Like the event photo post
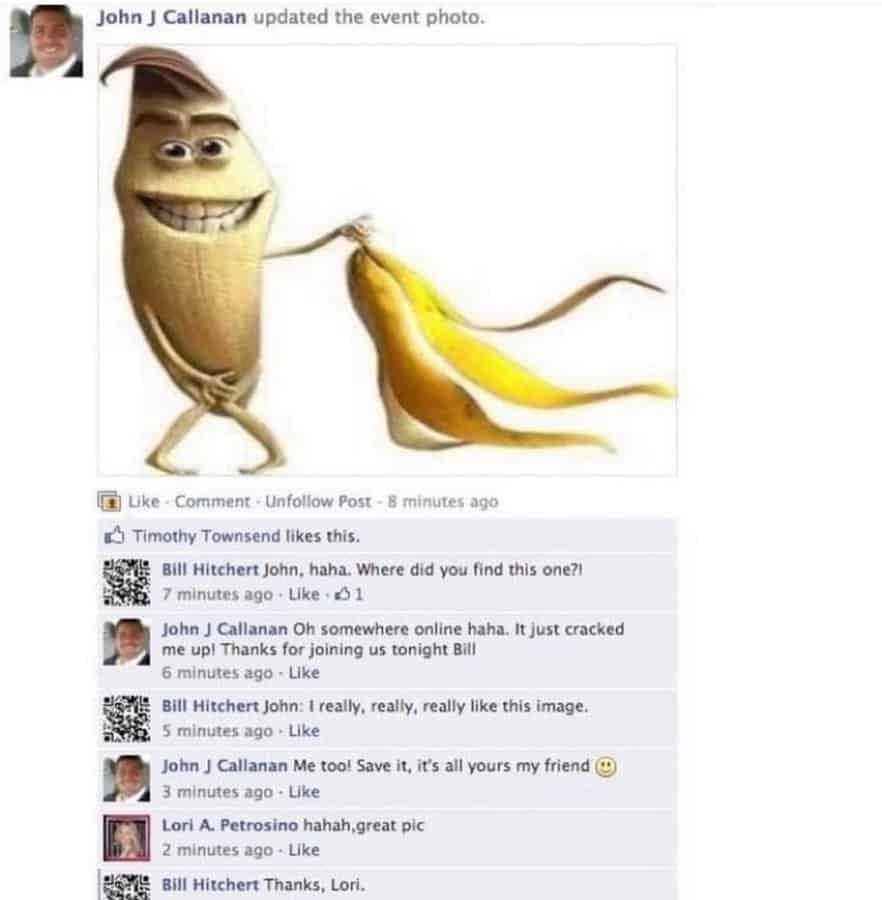882x900 pixels. [x=143, y=502]
